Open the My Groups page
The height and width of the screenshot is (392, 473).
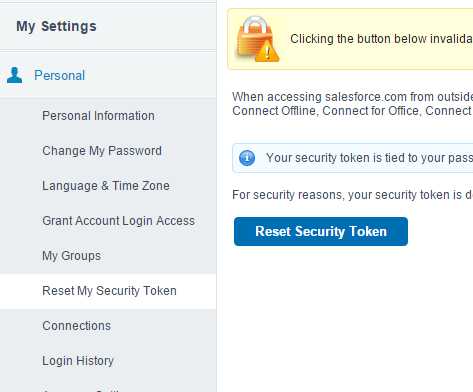71,256
